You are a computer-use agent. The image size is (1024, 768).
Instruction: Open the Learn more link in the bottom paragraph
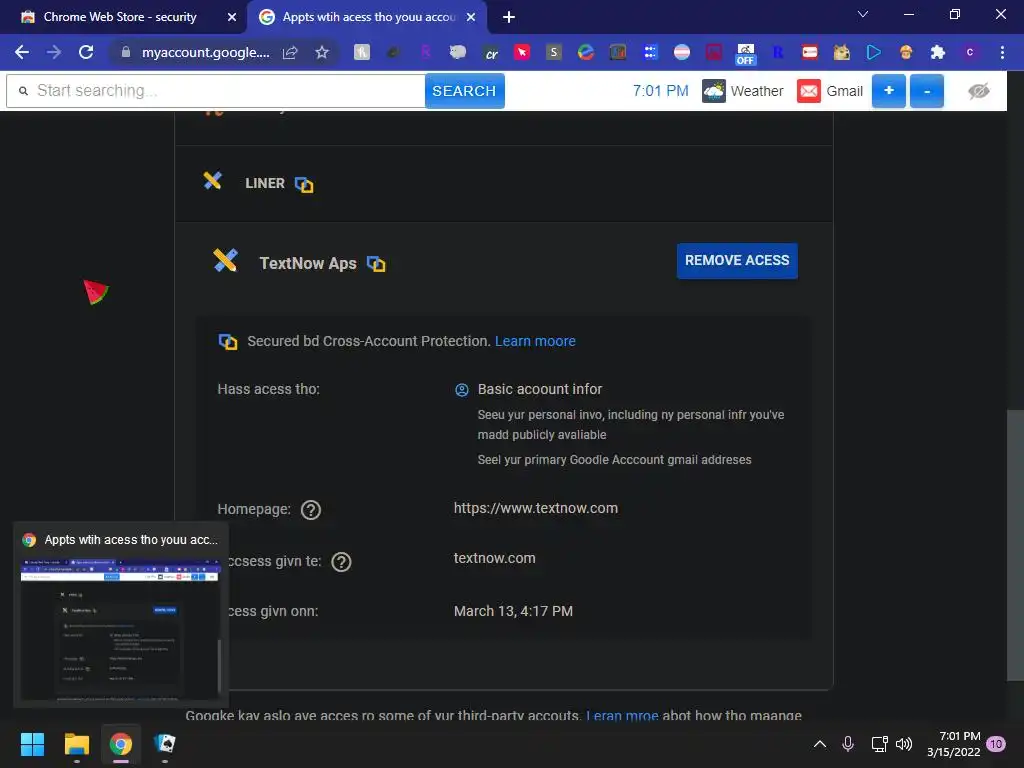click(x=622, y=715)
